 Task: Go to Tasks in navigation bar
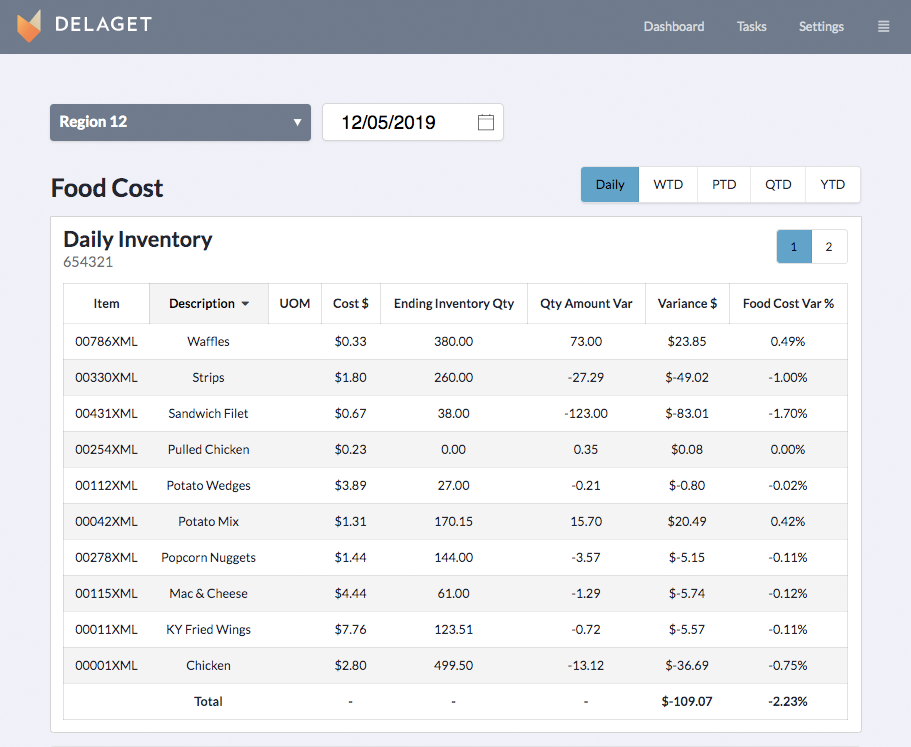click(x=751, y=27)
